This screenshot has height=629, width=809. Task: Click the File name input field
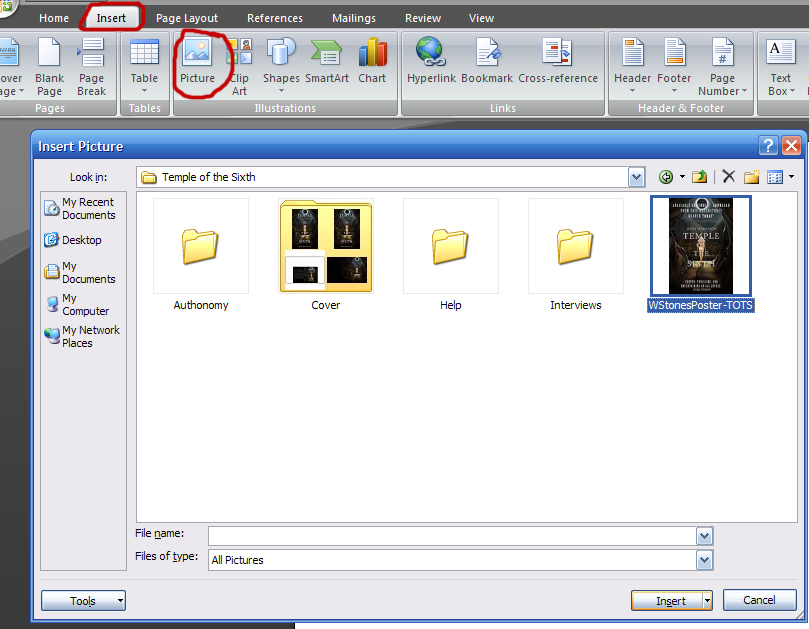[452, 535]
